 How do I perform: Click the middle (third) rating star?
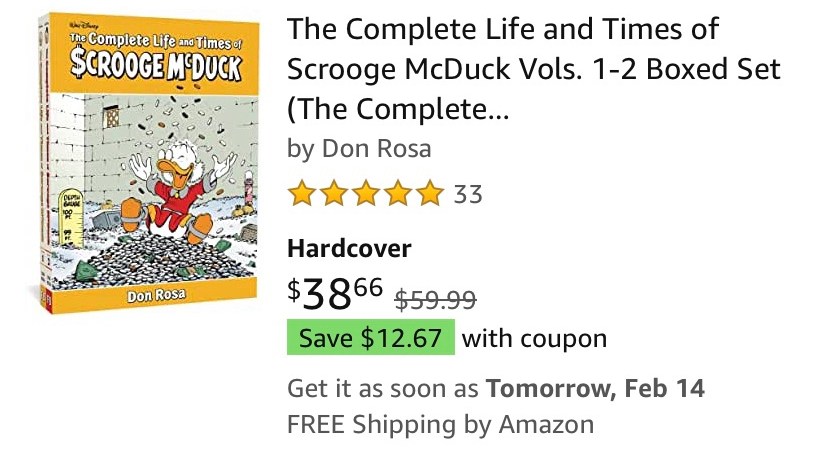pos(365,193)
